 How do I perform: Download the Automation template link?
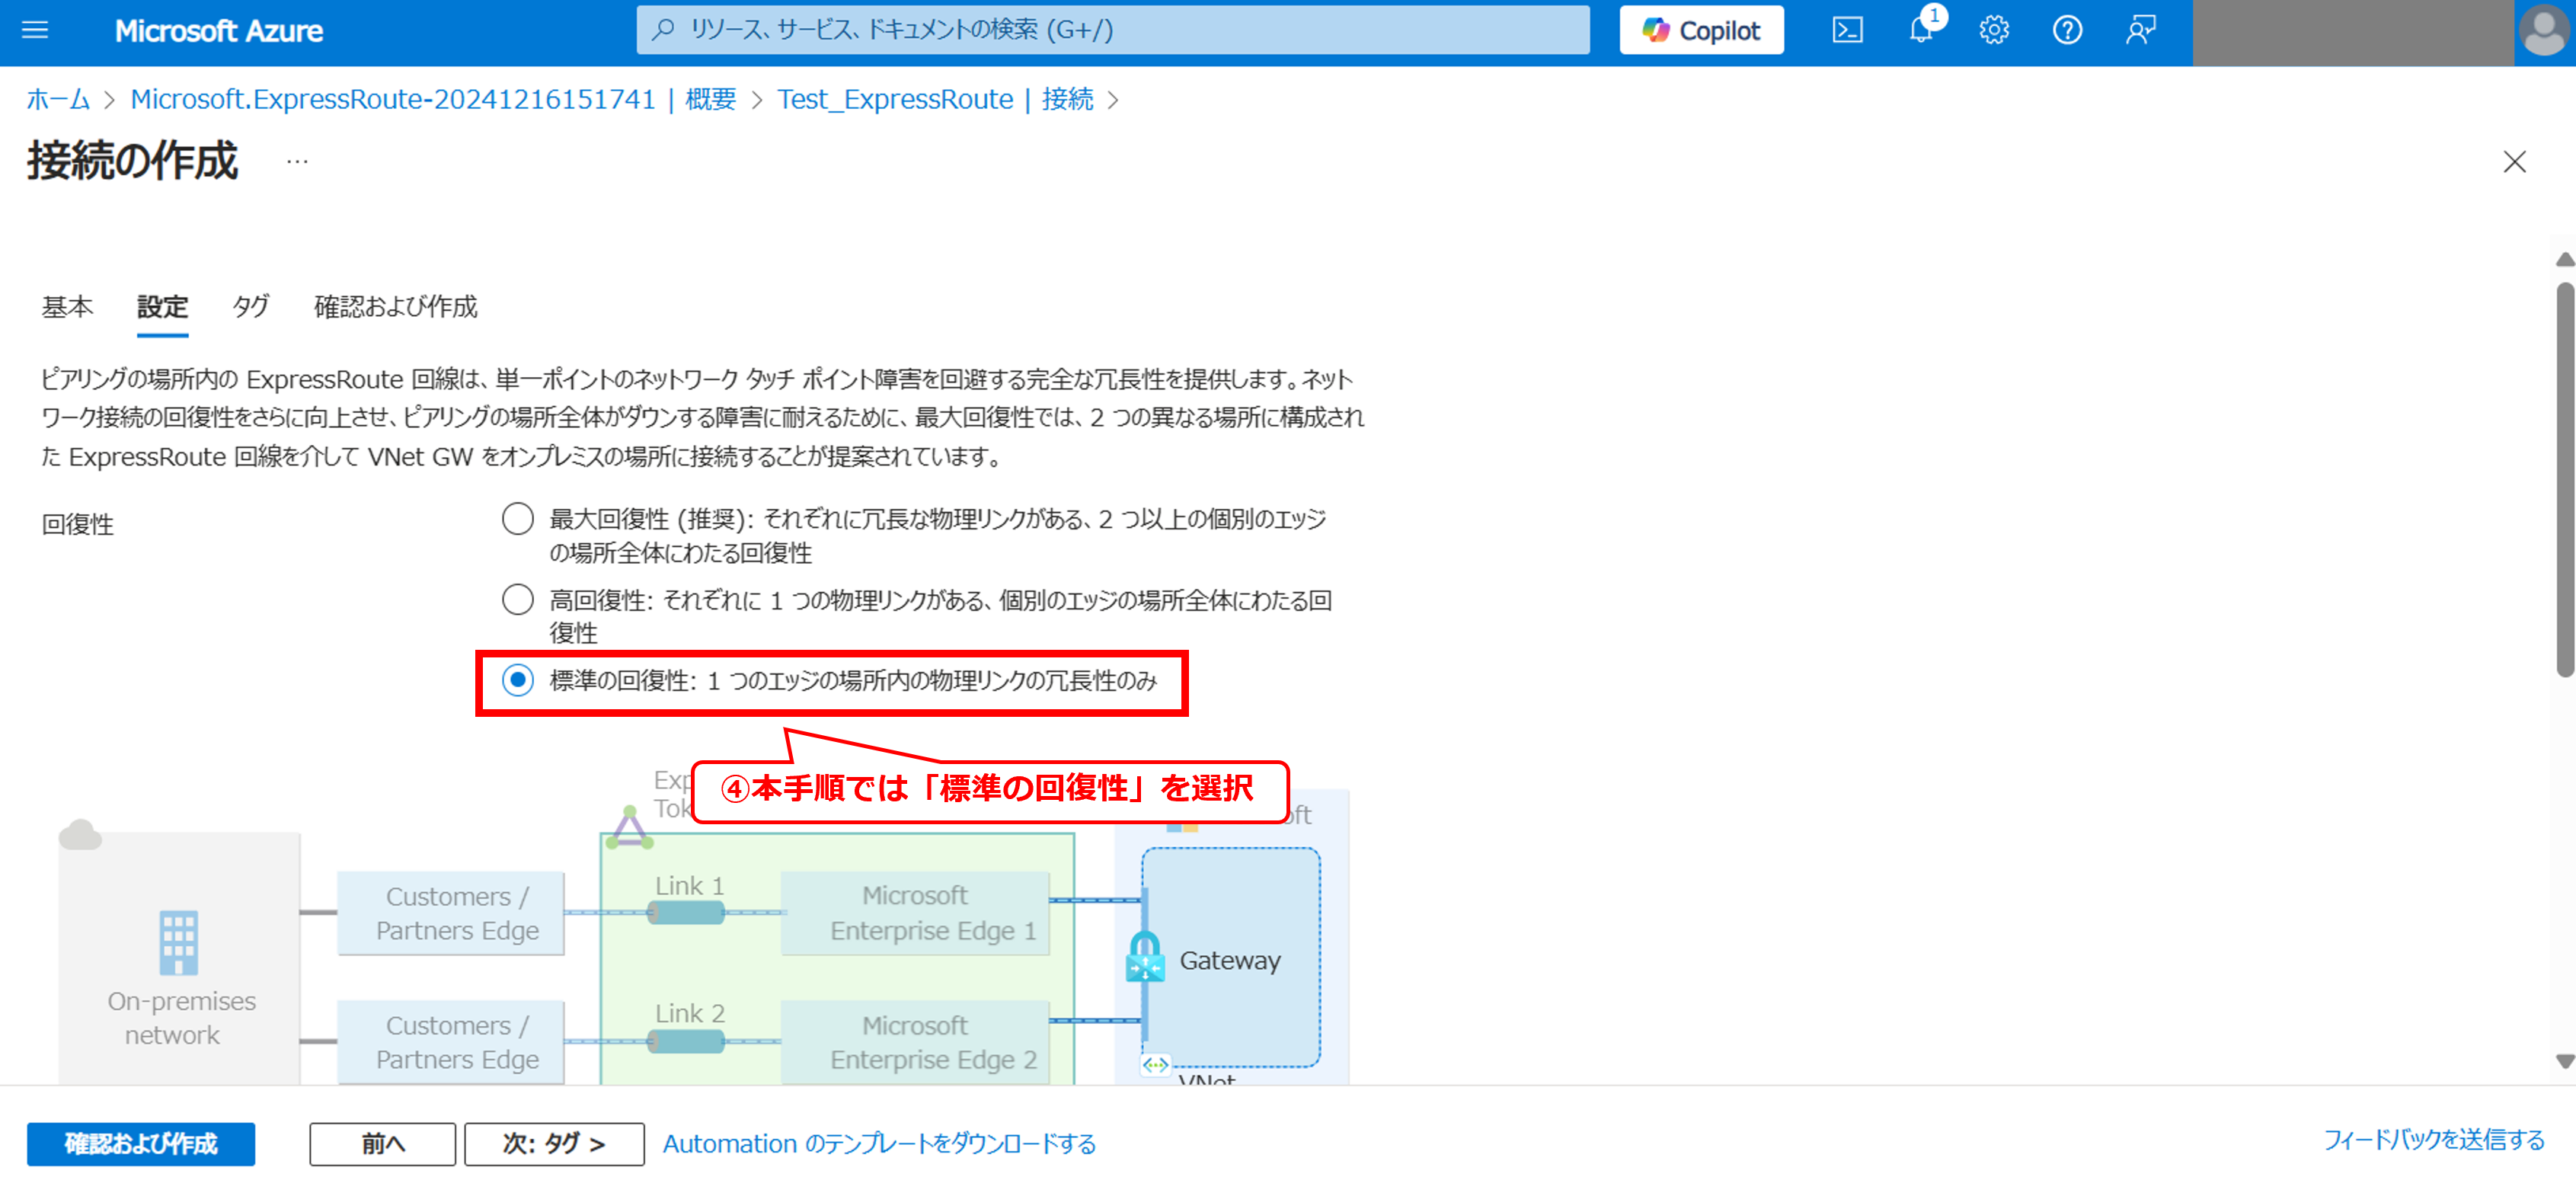879,1143
